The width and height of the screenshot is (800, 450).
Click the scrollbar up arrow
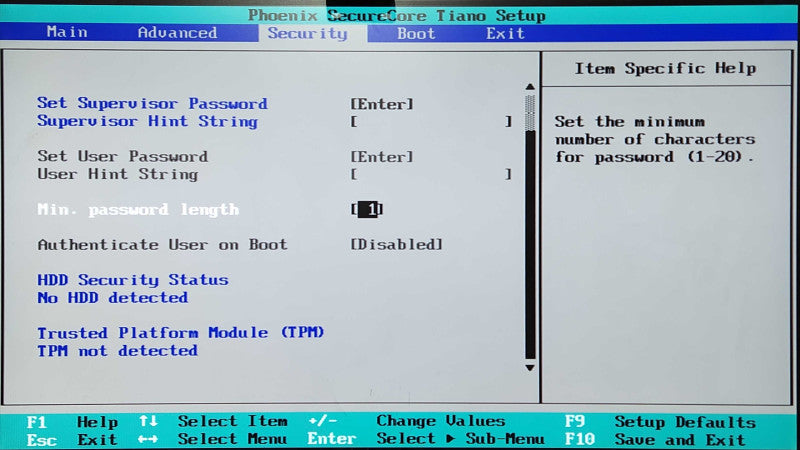[x=530, y=87]
